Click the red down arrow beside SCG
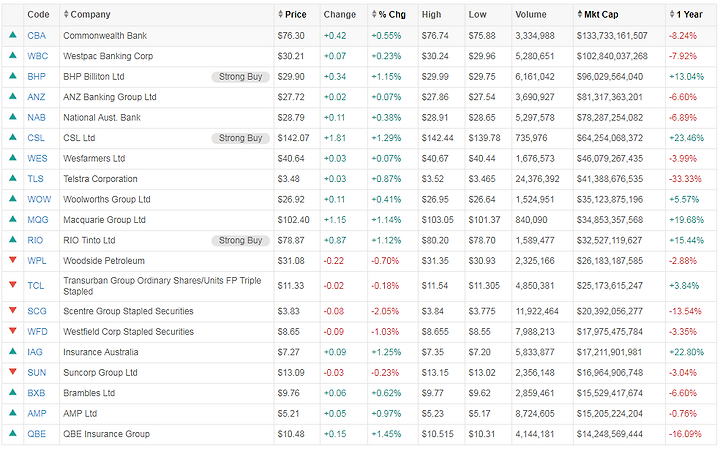The height and width of the screenshot is (451, 720). click(12, 311)
